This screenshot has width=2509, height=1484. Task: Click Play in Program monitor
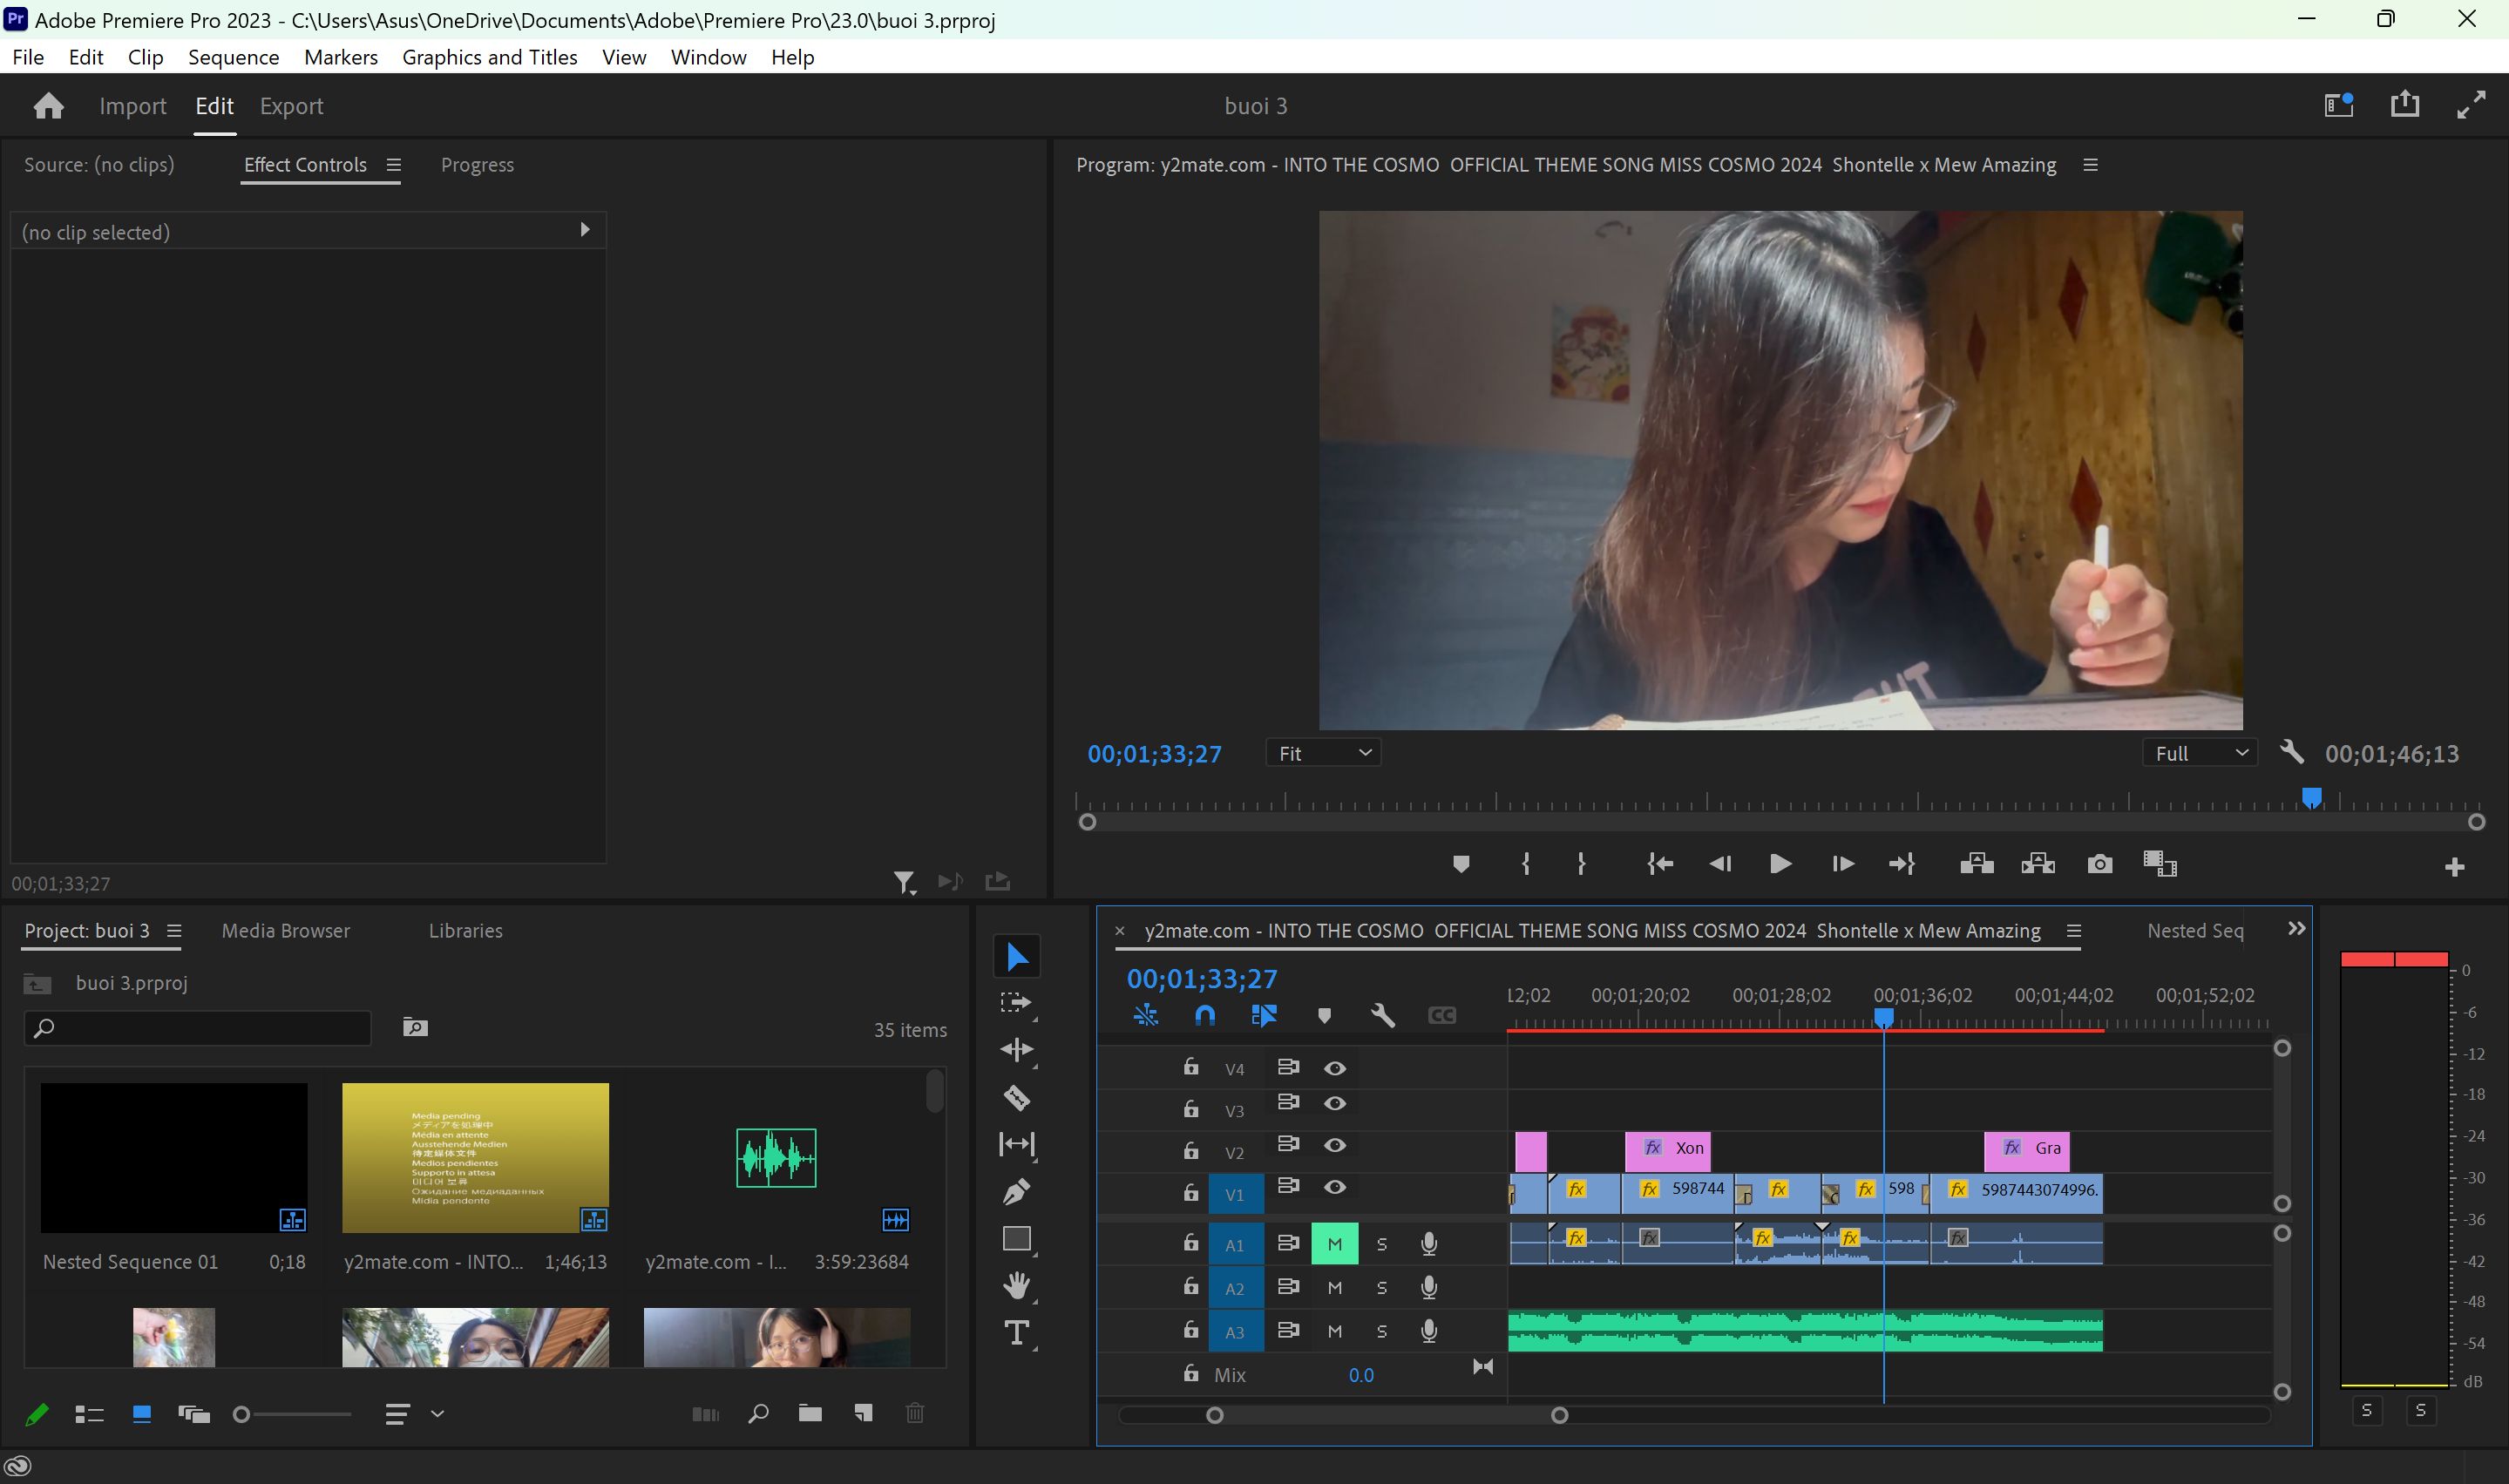point(1780,863)
